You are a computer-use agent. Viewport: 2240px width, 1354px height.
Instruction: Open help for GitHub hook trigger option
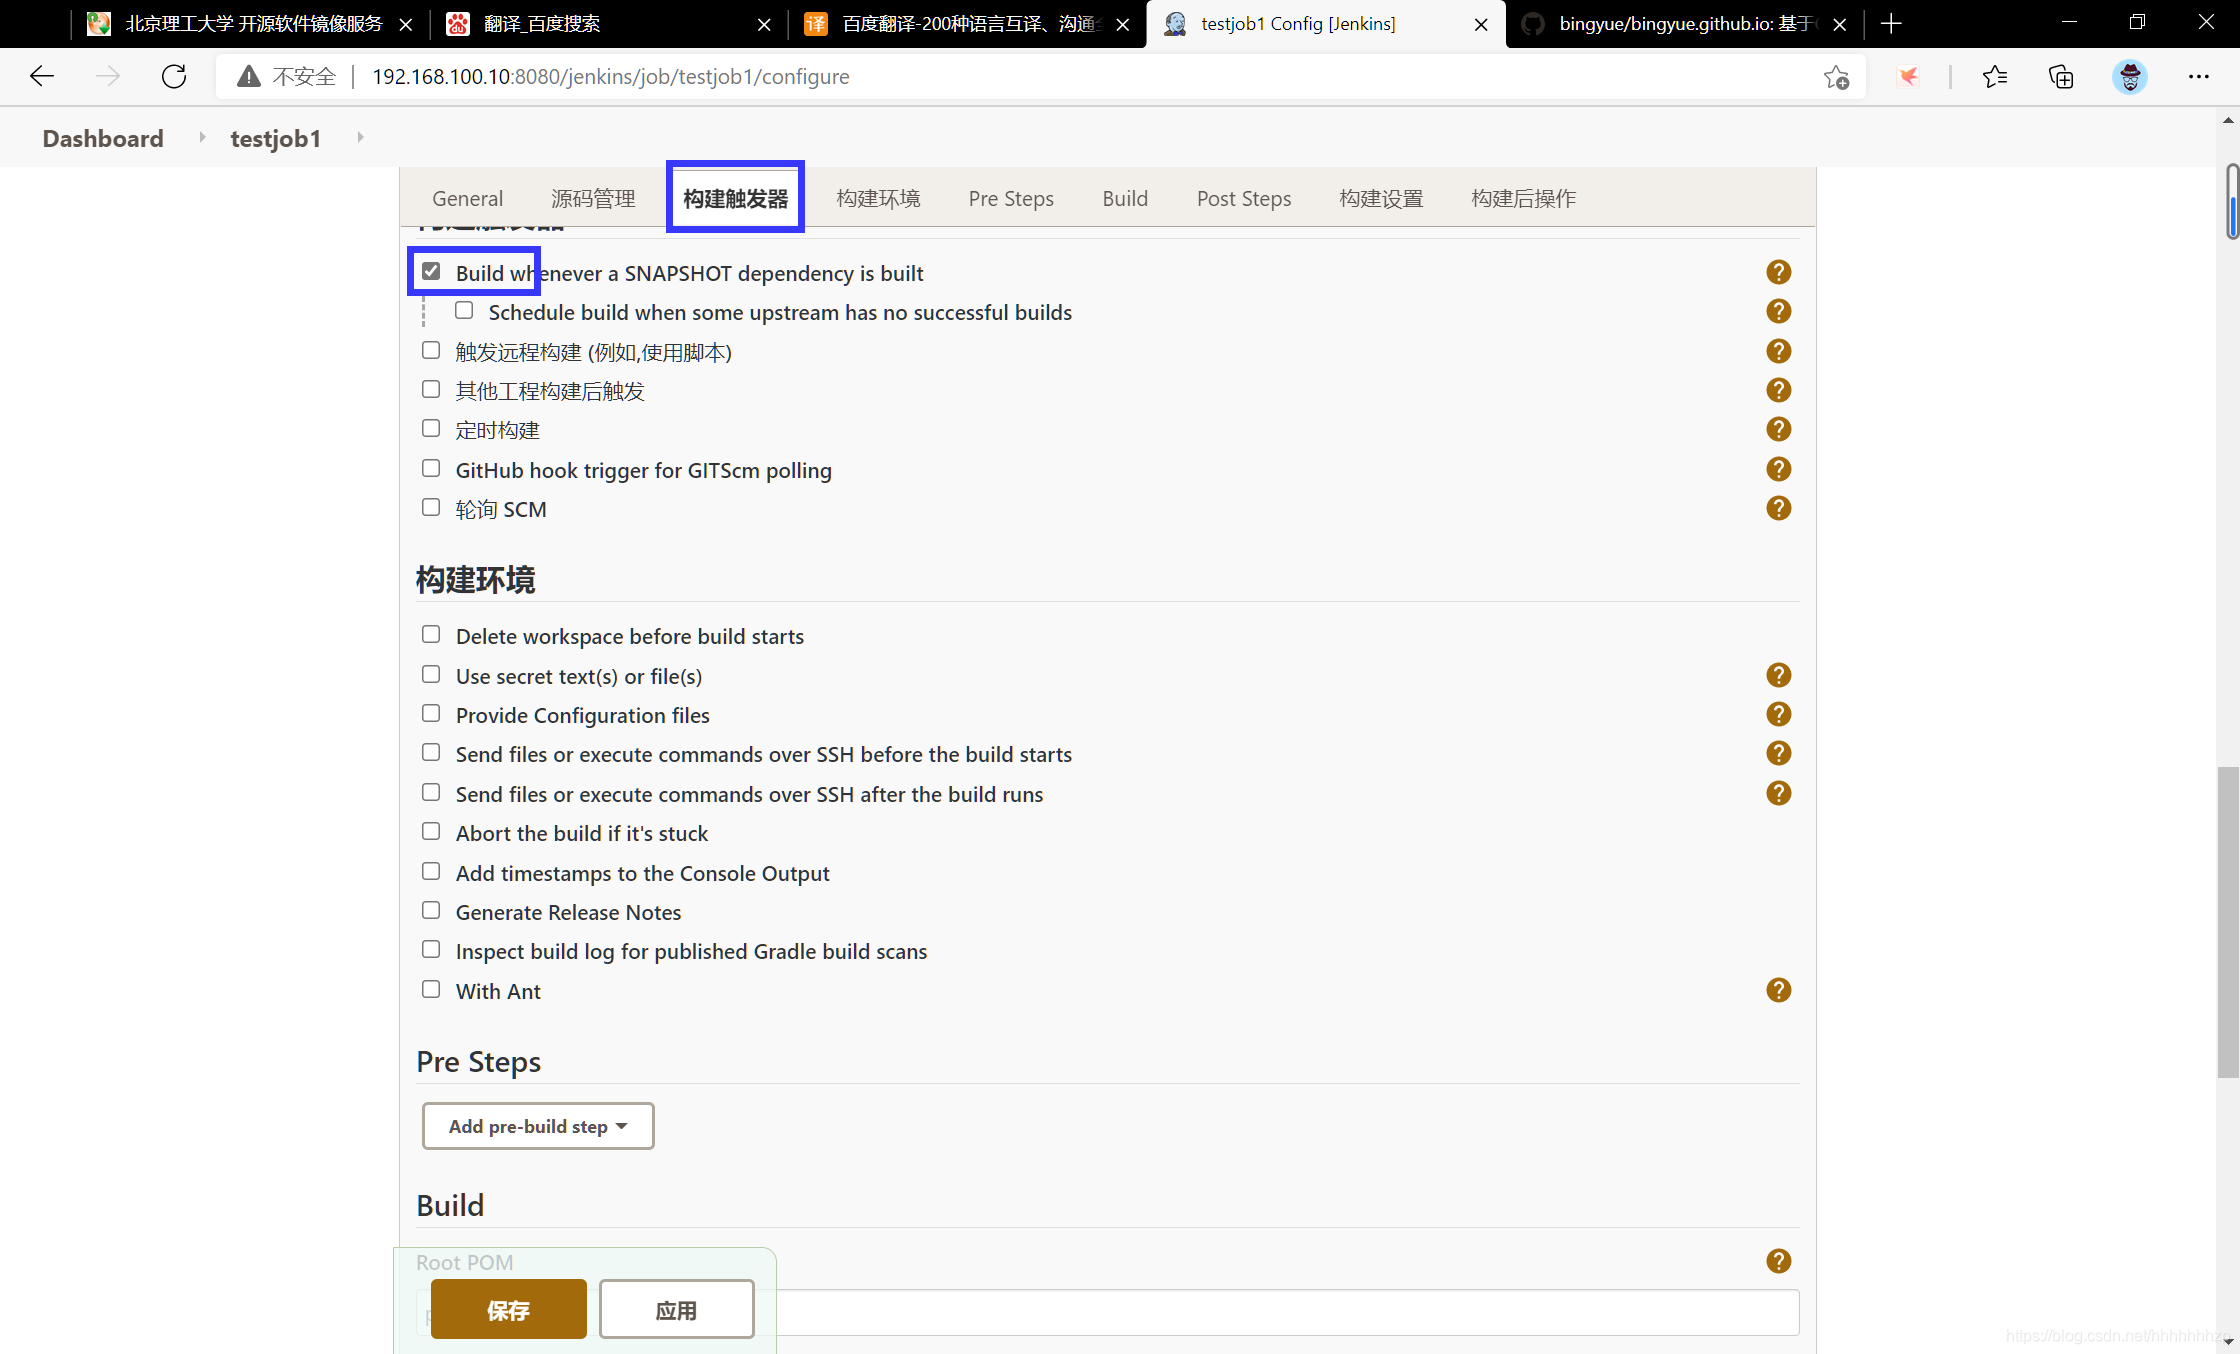pyautogui.click(x=1778, y=469)
